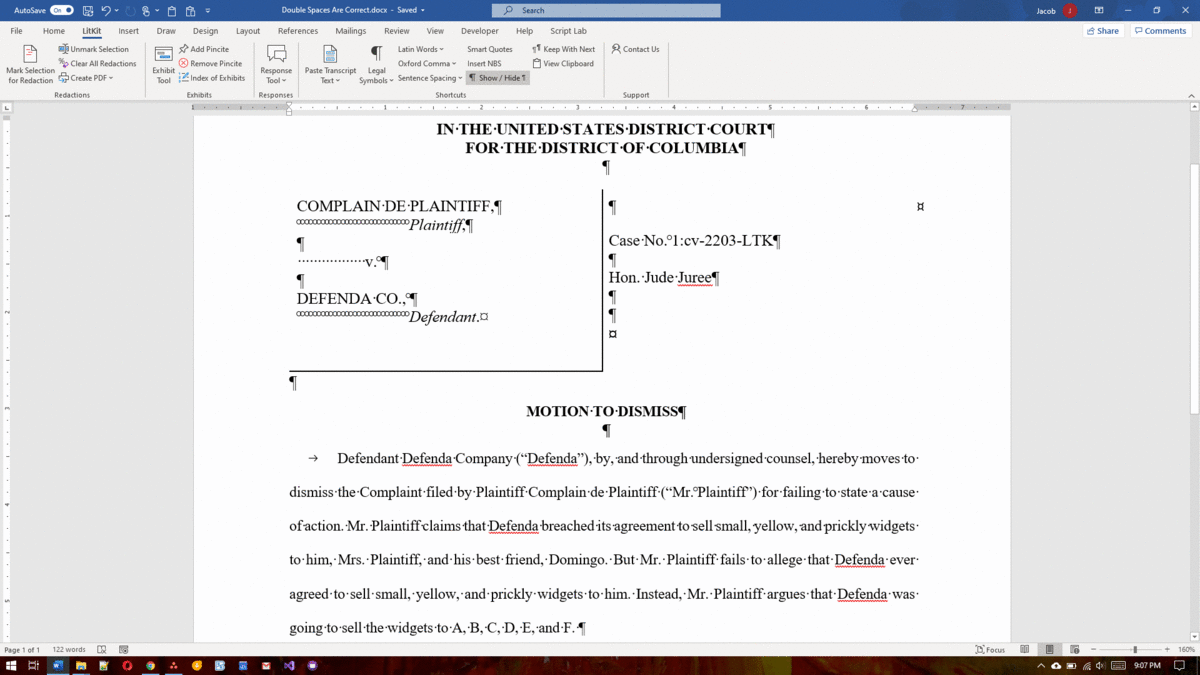Open the Response Tool dropdown

click(x=276, y=64)
